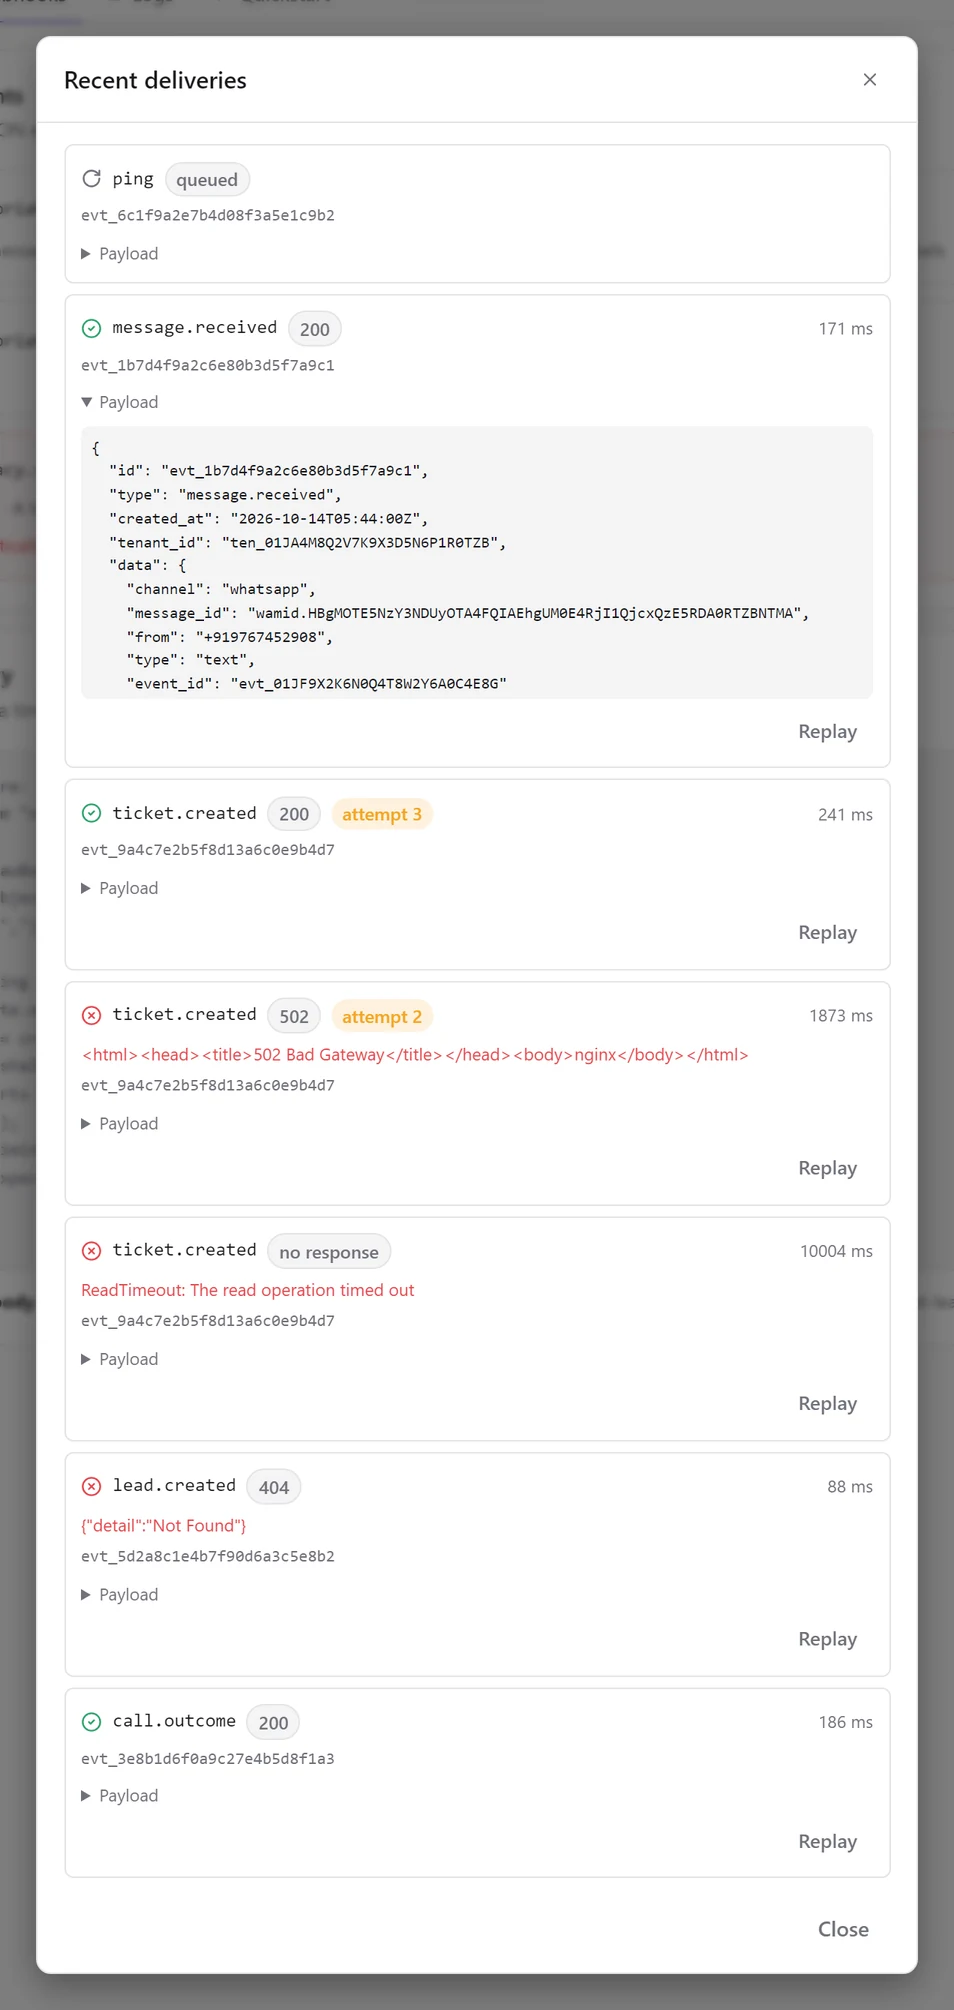
Task: Expand Payload for ticket.created attempt 2
Action: tap(120, 1124)
